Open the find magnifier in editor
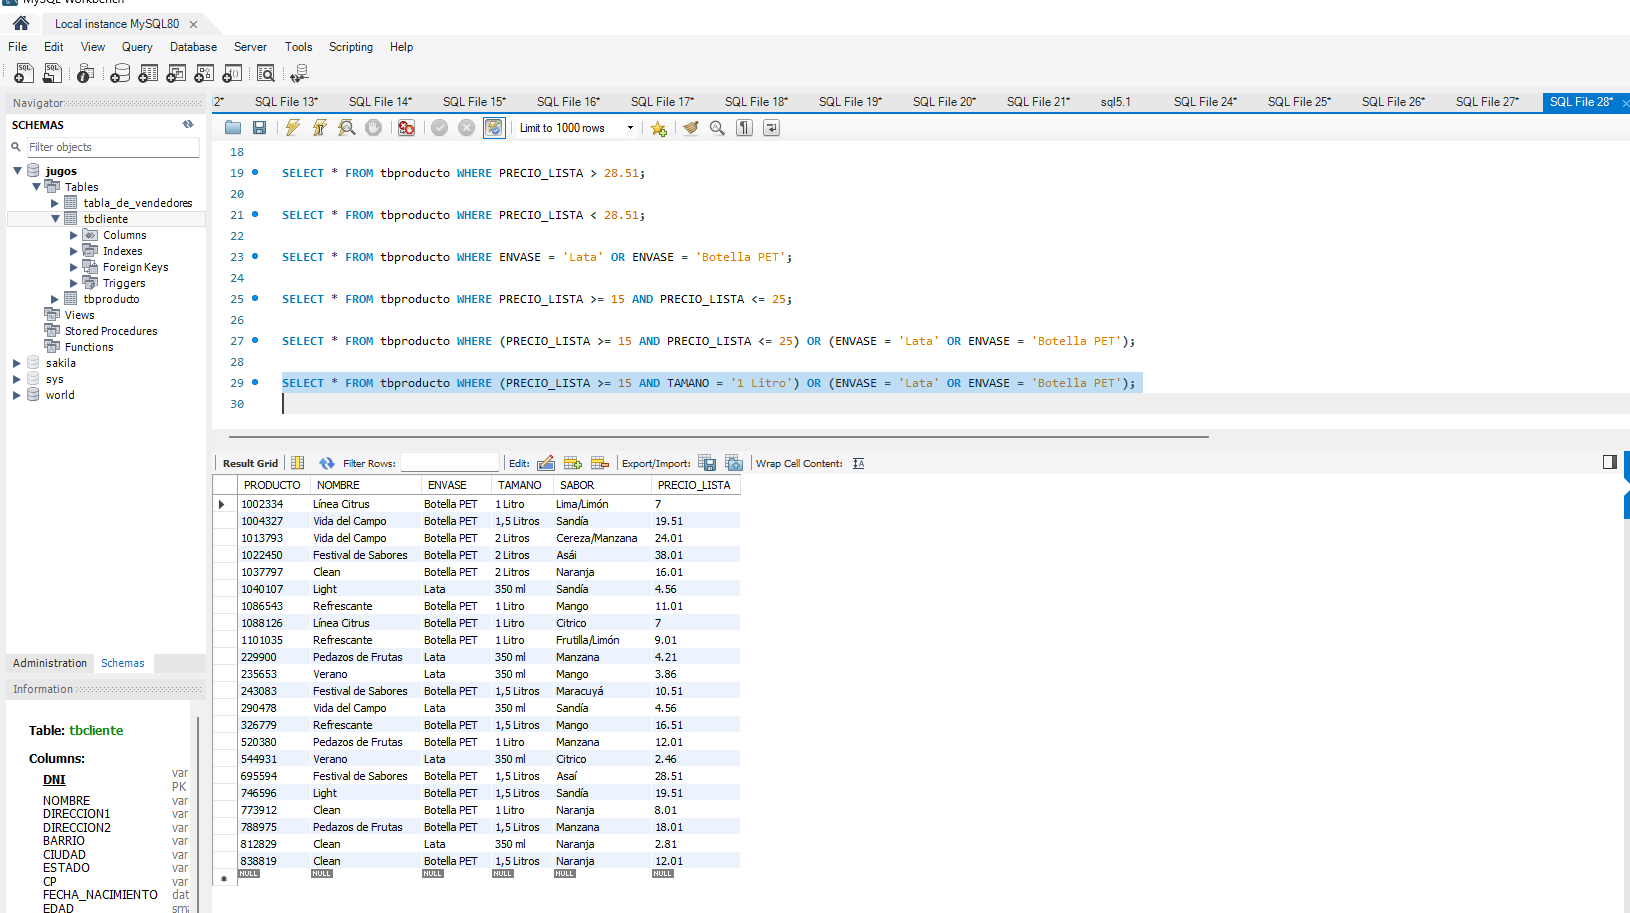 (717, 128)
